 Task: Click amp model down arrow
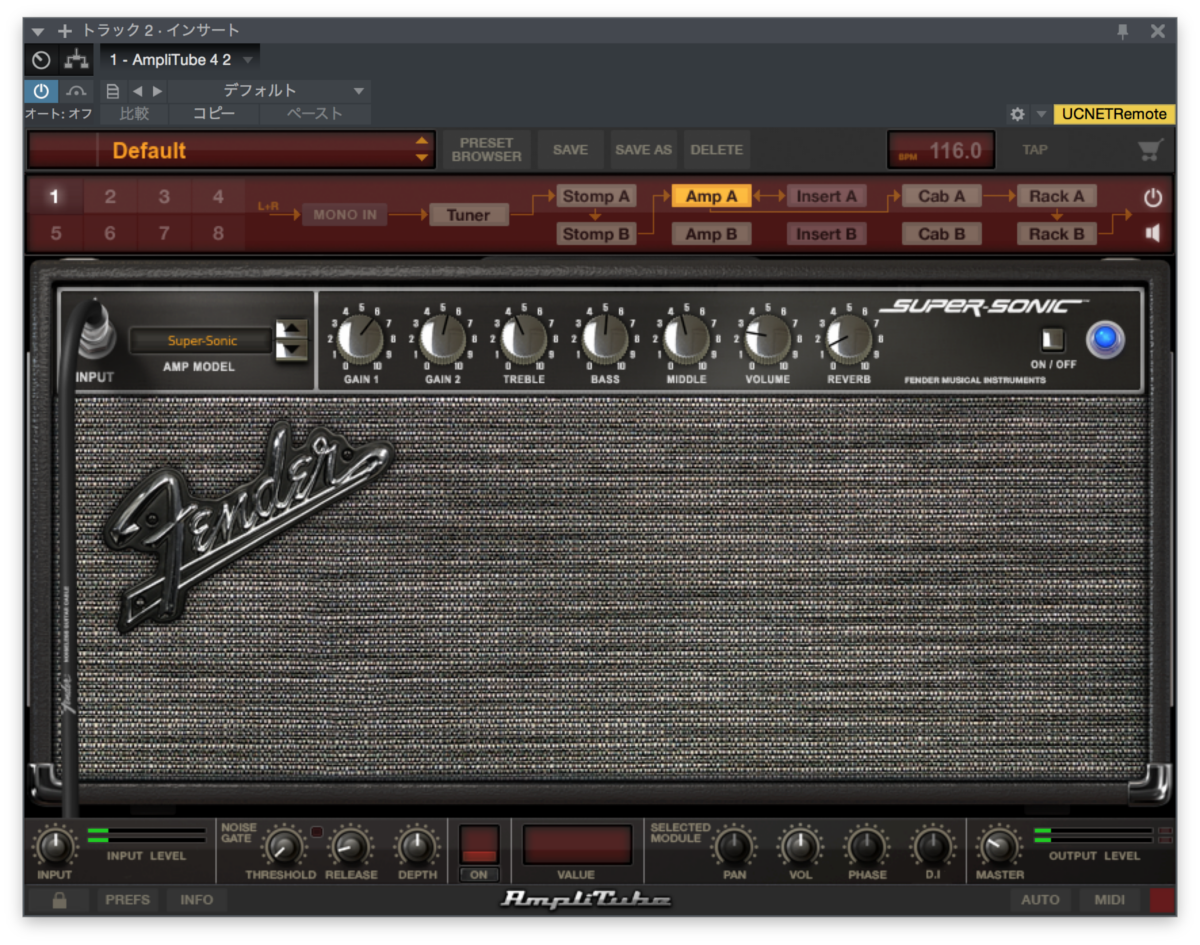[291, 349]
